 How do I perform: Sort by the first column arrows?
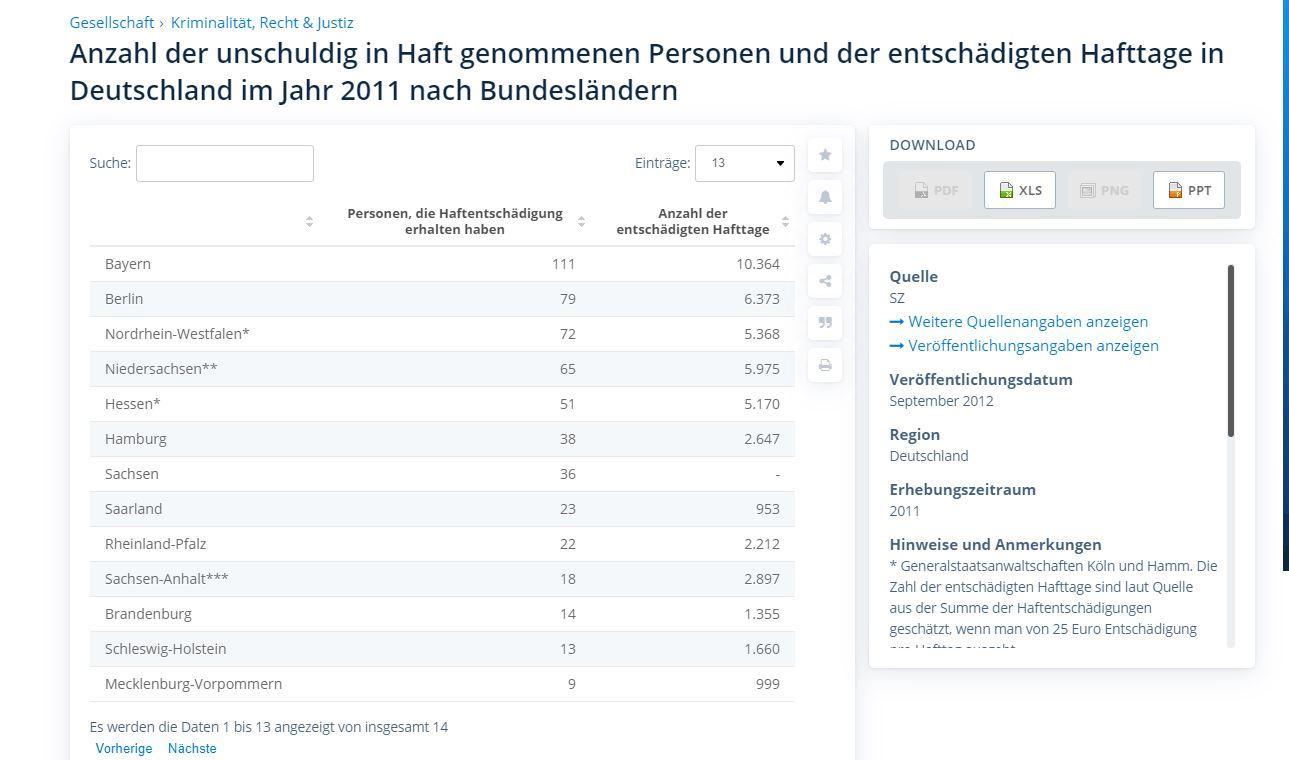(x=309, y=222)
